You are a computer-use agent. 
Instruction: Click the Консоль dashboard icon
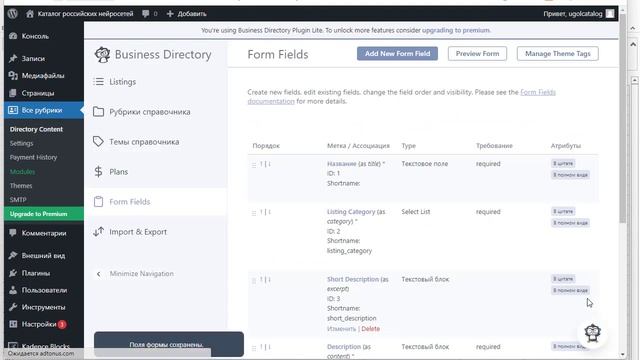(x=13, y=36)
